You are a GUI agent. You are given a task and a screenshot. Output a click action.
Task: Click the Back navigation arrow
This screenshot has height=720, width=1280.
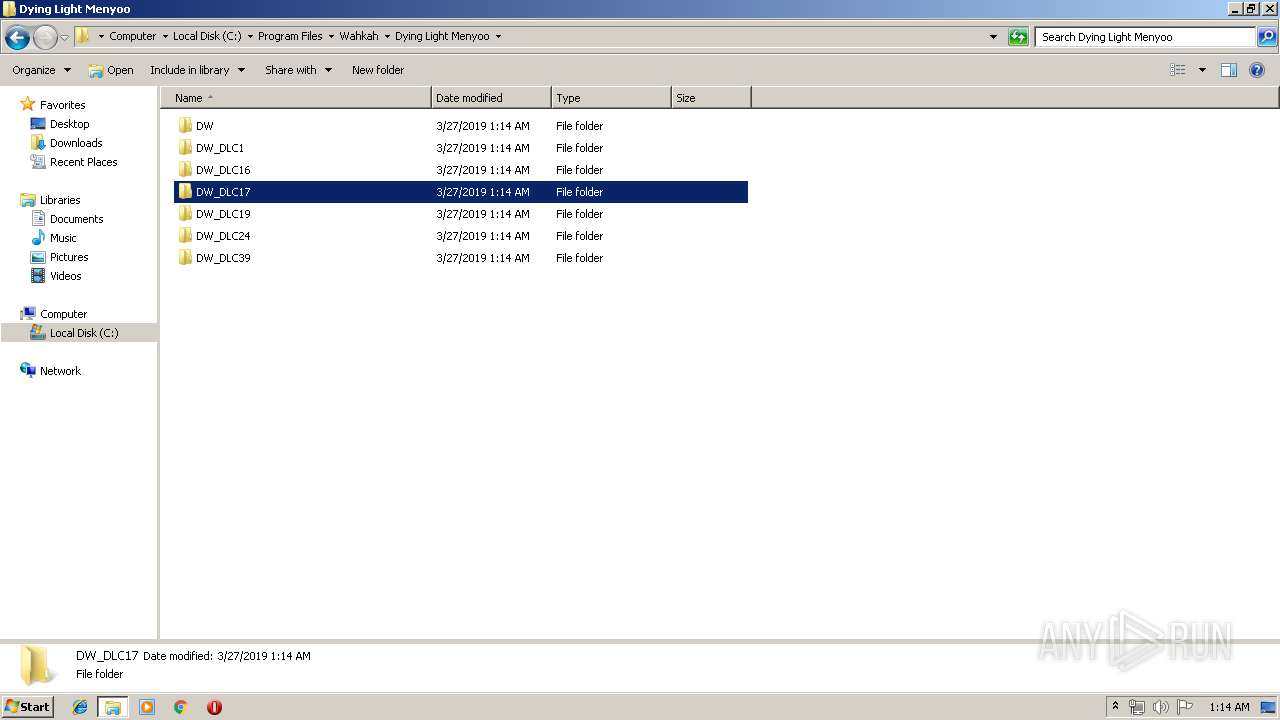(17, 38)
